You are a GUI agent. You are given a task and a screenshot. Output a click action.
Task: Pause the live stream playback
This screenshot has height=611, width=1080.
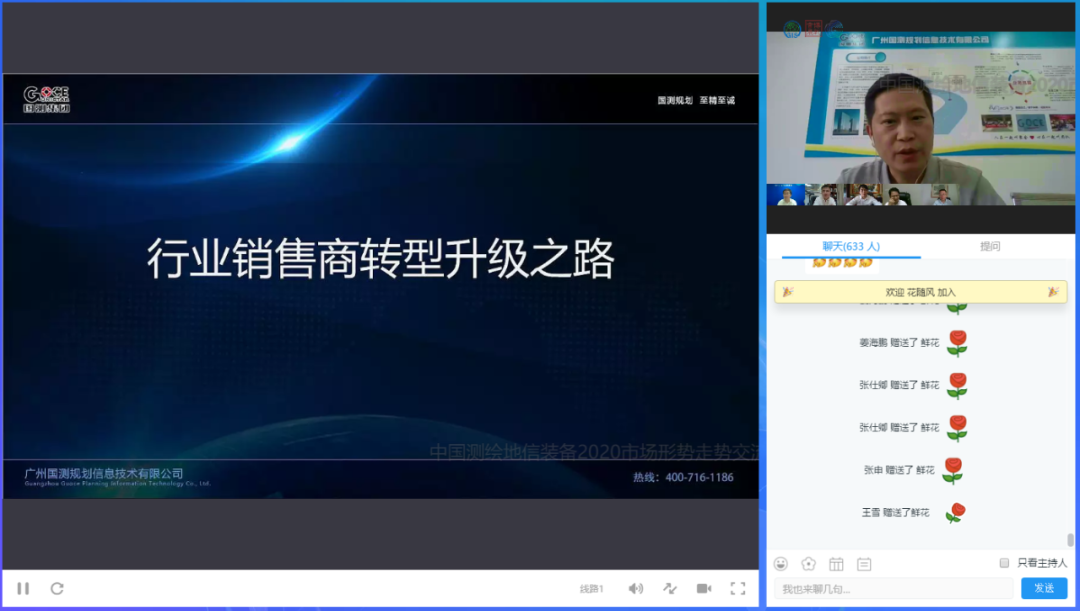tap(23, 588)
